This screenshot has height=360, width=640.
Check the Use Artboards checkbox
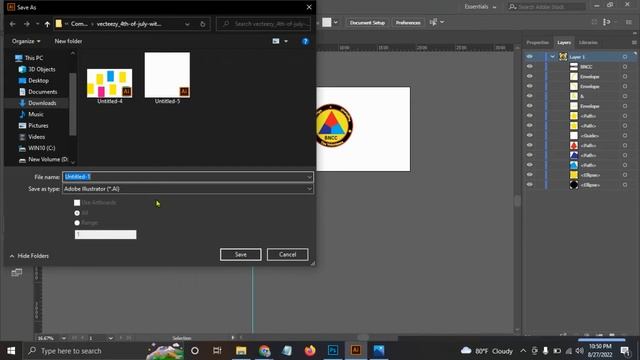[x=77, y=202]
